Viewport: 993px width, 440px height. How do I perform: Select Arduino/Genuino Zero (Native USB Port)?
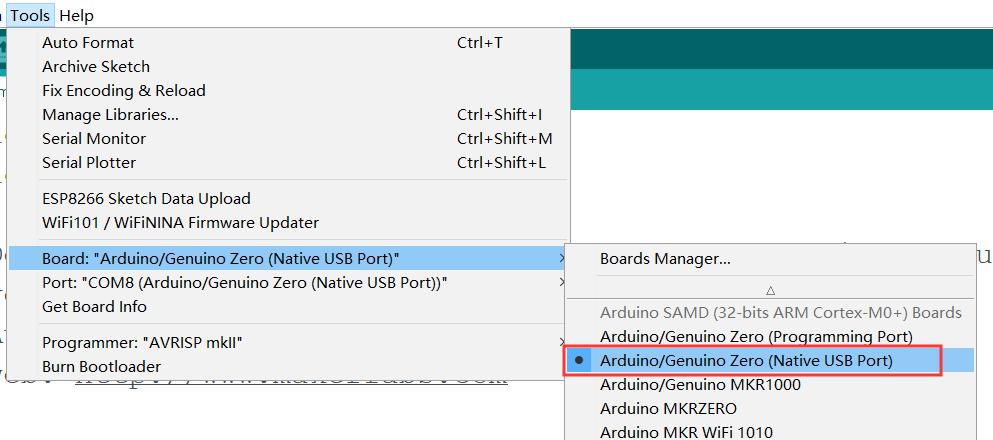746,360
